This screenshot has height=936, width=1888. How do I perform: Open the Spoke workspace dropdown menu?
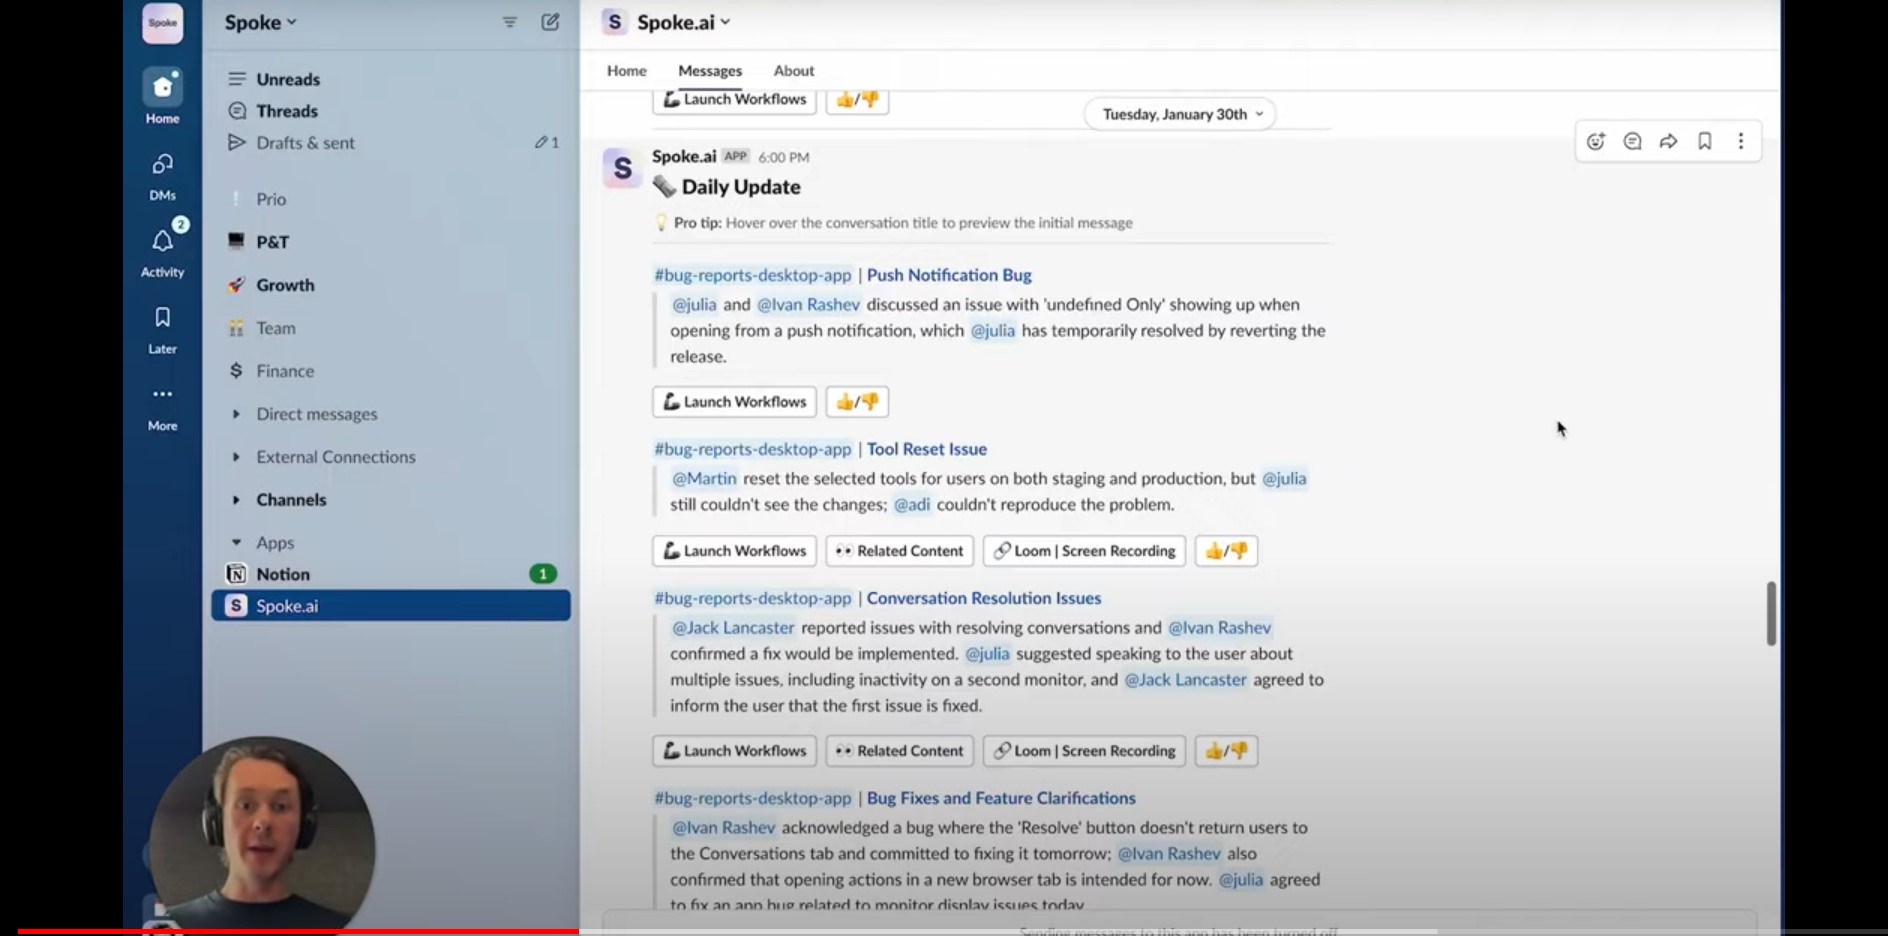[x=260, y=22]
